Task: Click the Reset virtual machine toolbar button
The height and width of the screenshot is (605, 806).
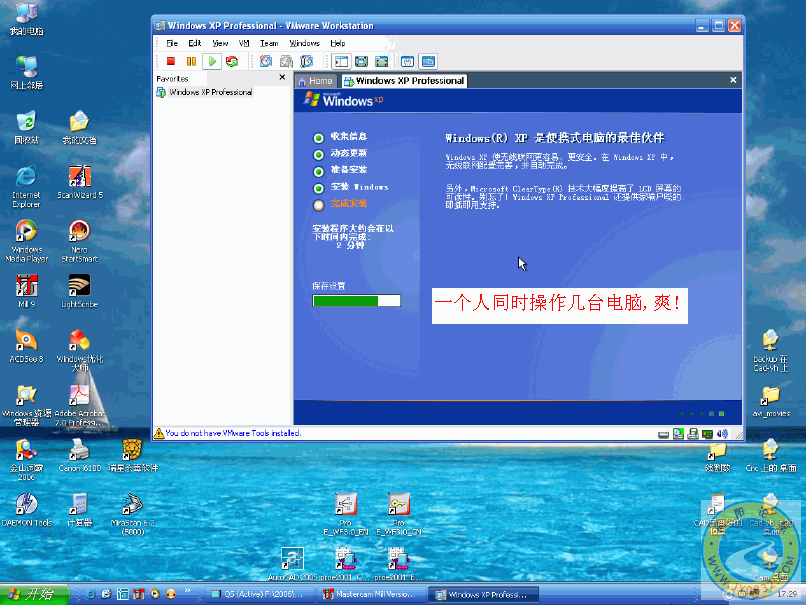Action: [232, 62]
